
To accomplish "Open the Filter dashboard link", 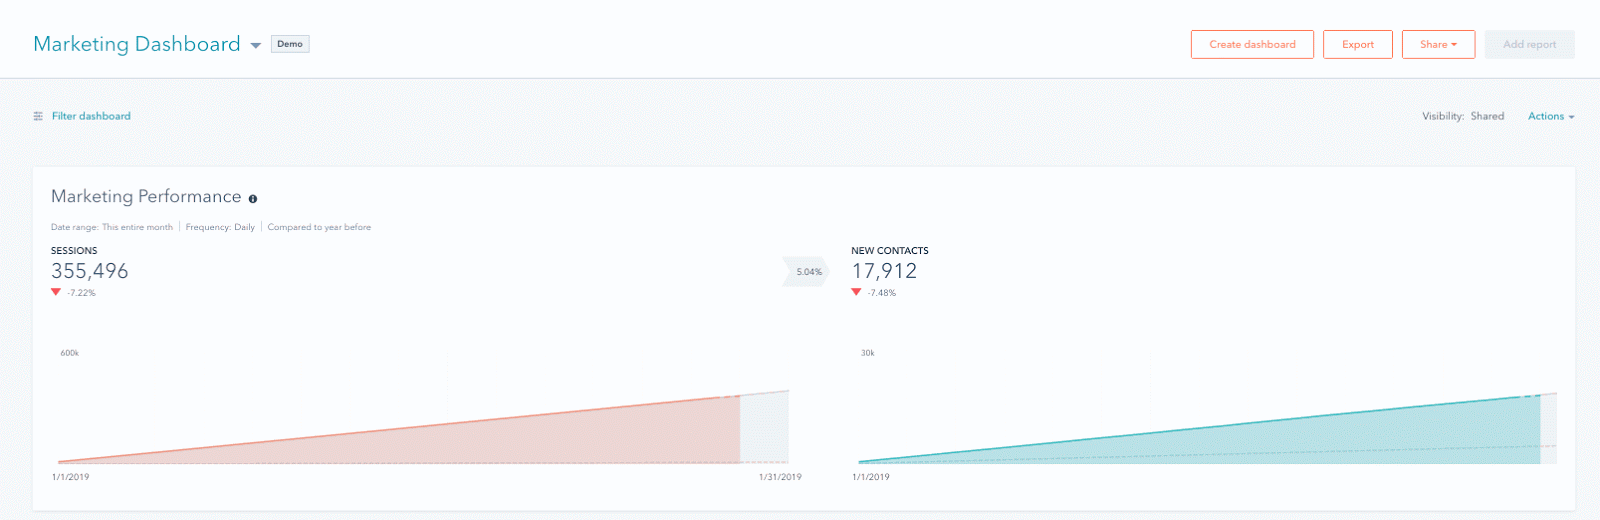I will [x=91, y=116].
